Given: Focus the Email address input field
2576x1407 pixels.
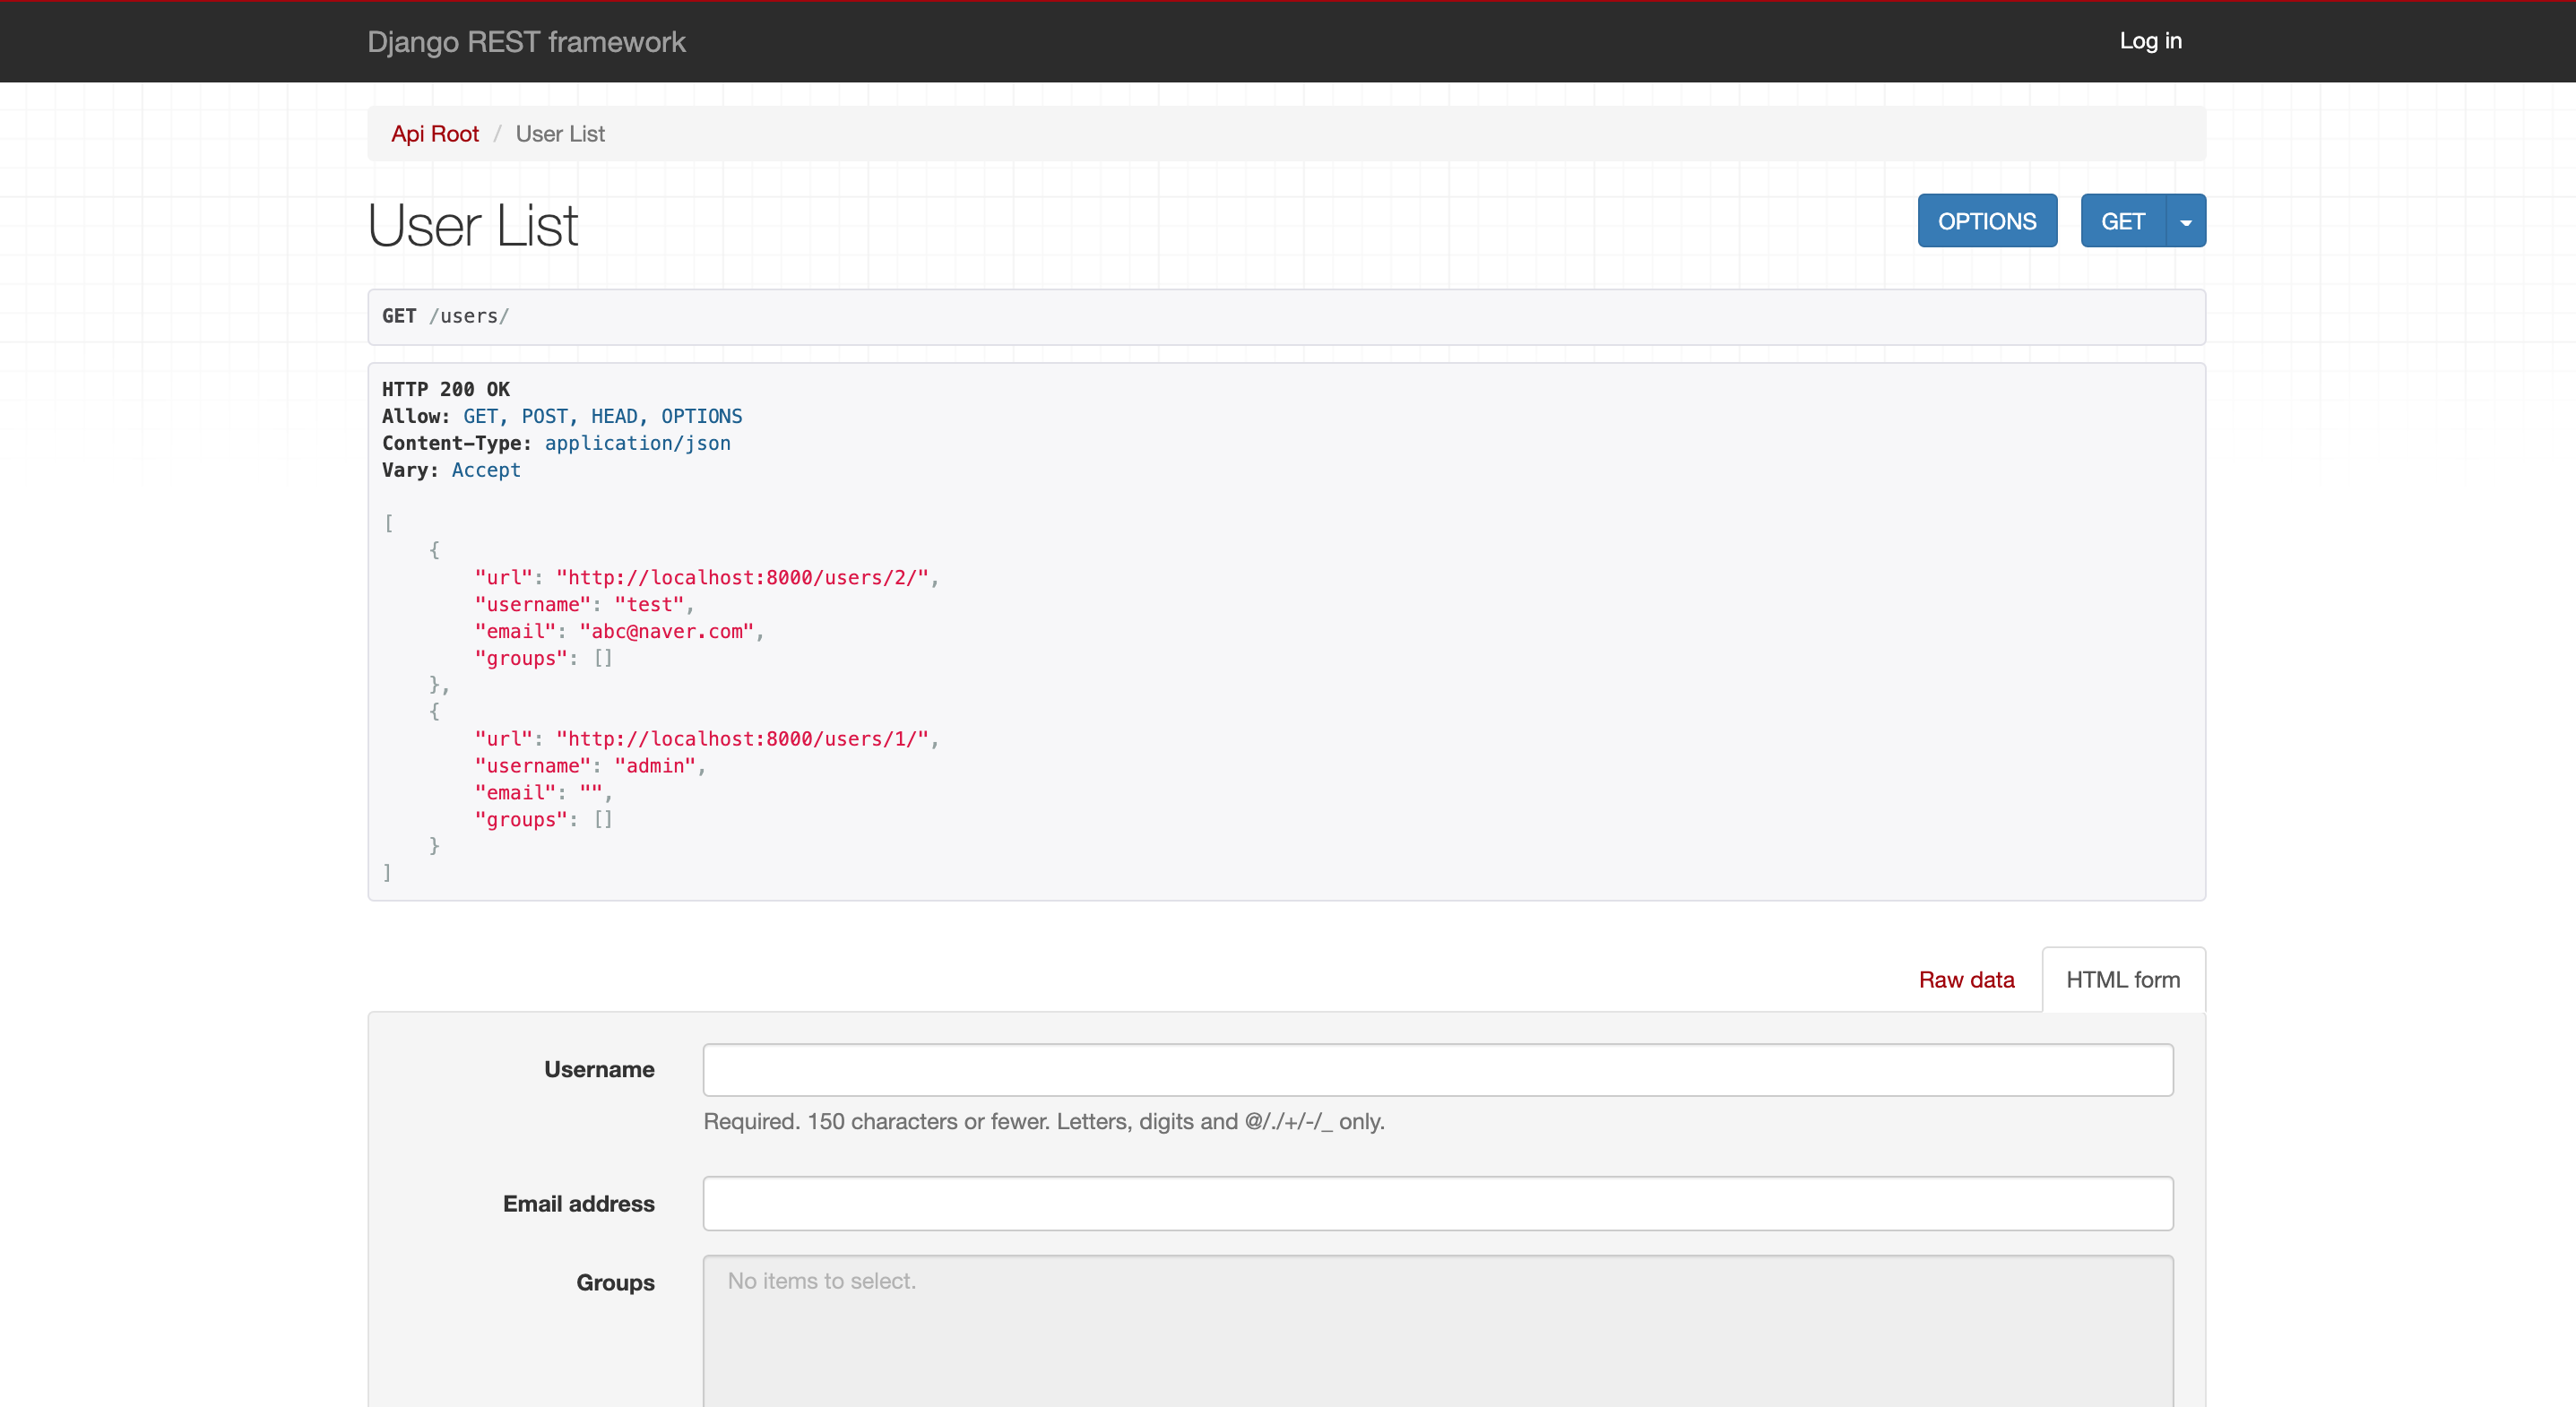Looking at the screenshot, I should pos(1437,1203).
